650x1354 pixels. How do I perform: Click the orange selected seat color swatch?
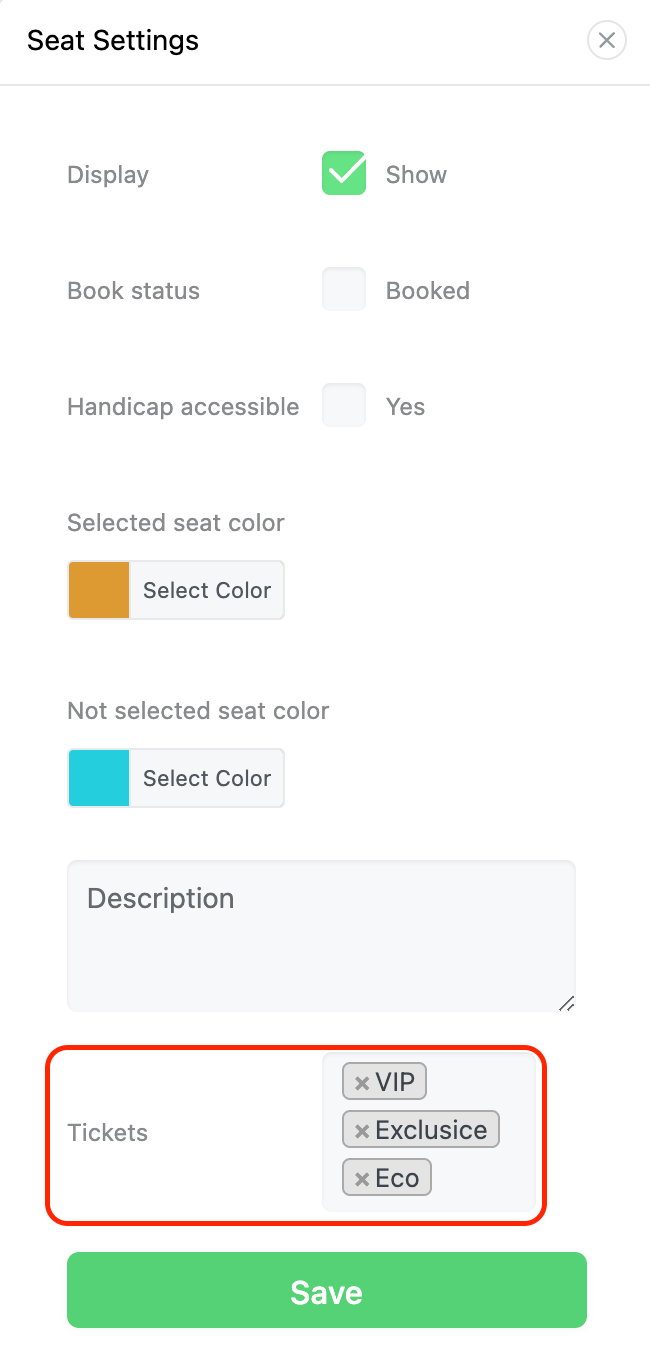99,590
